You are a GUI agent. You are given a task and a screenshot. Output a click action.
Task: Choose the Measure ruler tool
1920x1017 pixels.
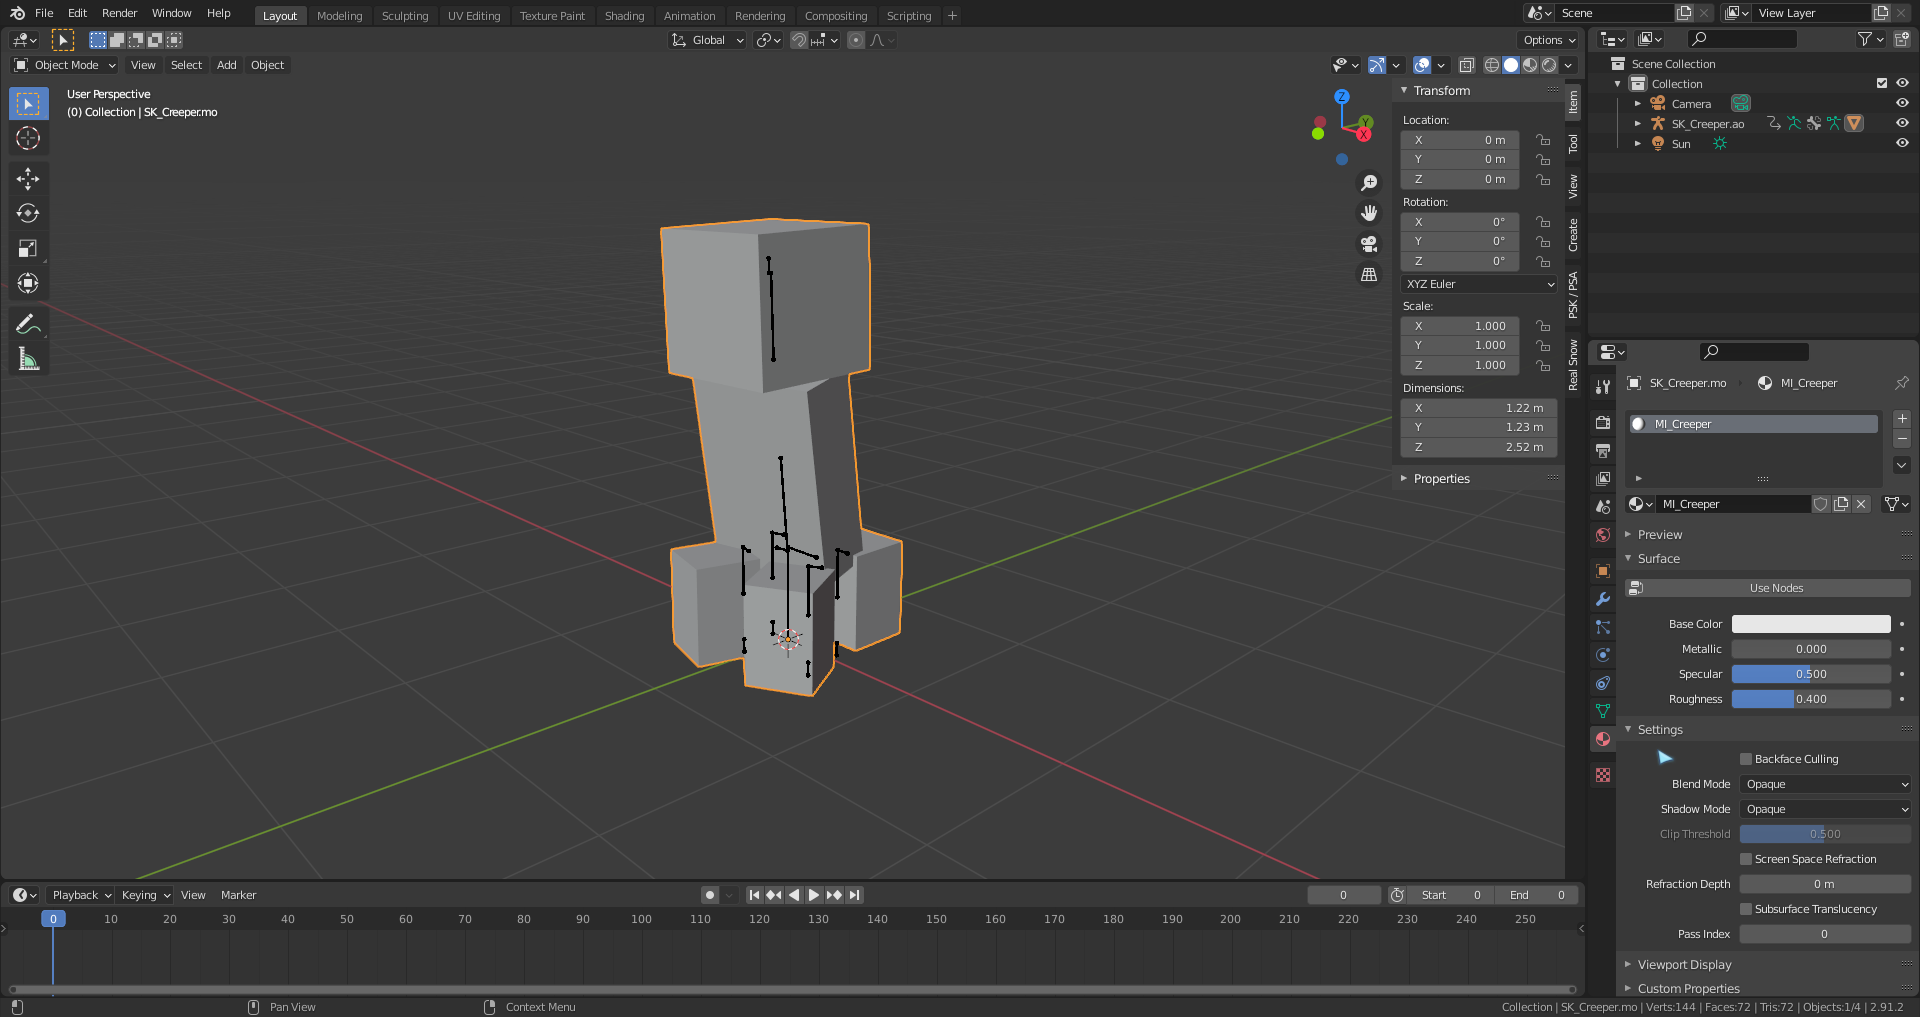(x=28, y=359)
